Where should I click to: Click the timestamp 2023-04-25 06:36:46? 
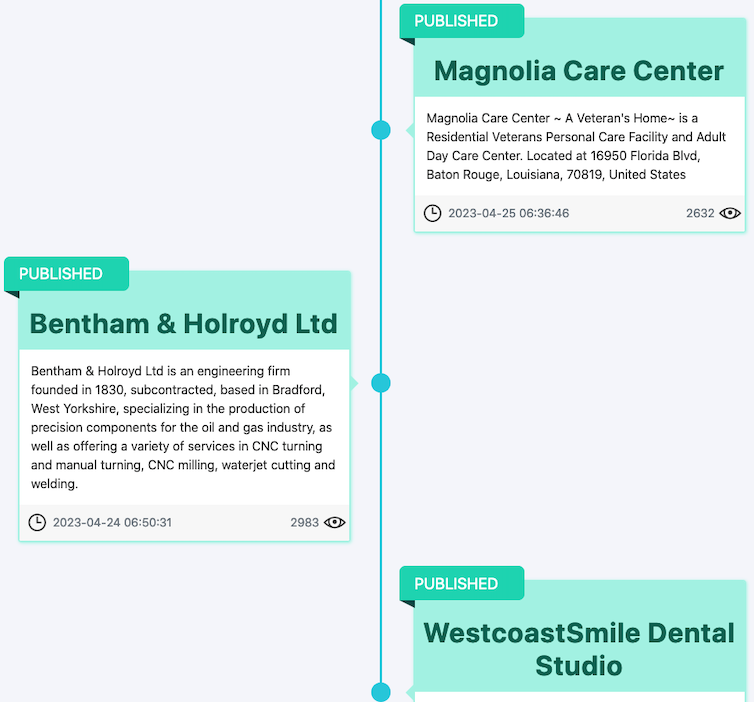pyautogui.click(x=508, y=213)
